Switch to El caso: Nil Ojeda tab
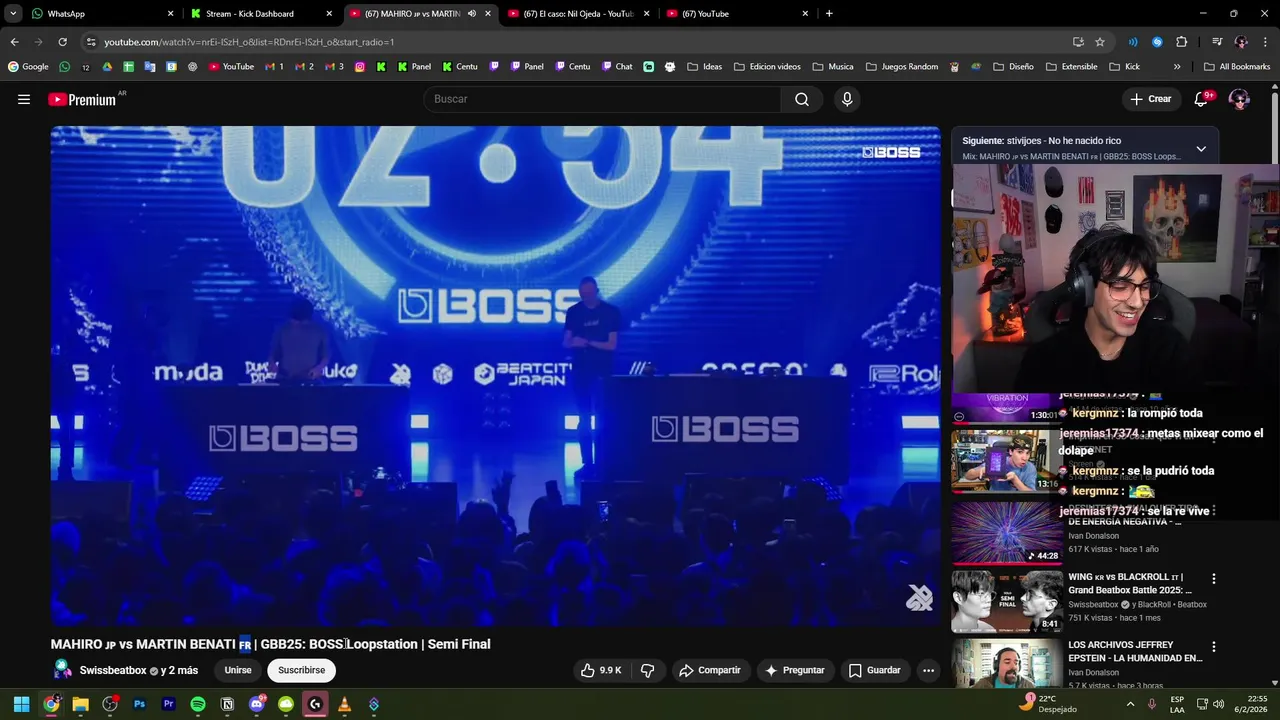Image resolution: width=1280 pixels, height=720 pixels. pos(578,14)
